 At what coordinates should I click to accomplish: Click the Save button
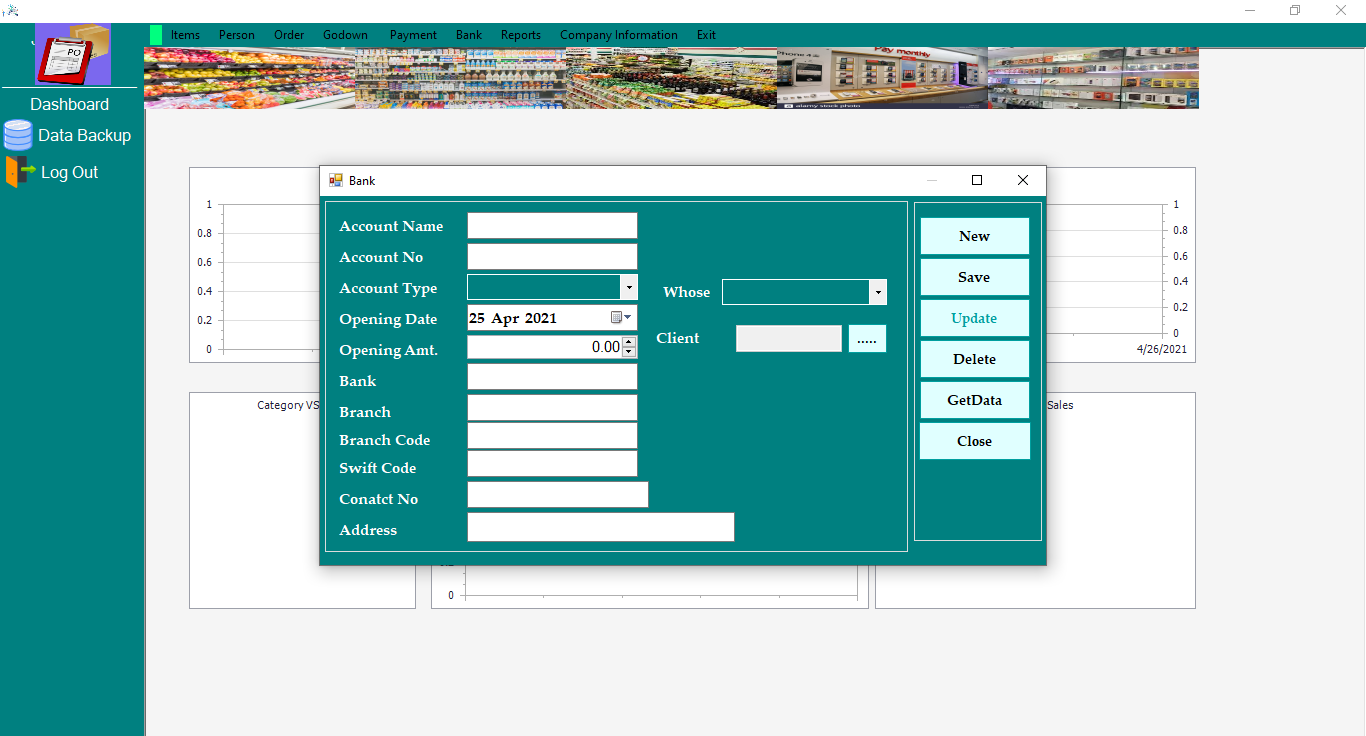(x=974, y=277)
